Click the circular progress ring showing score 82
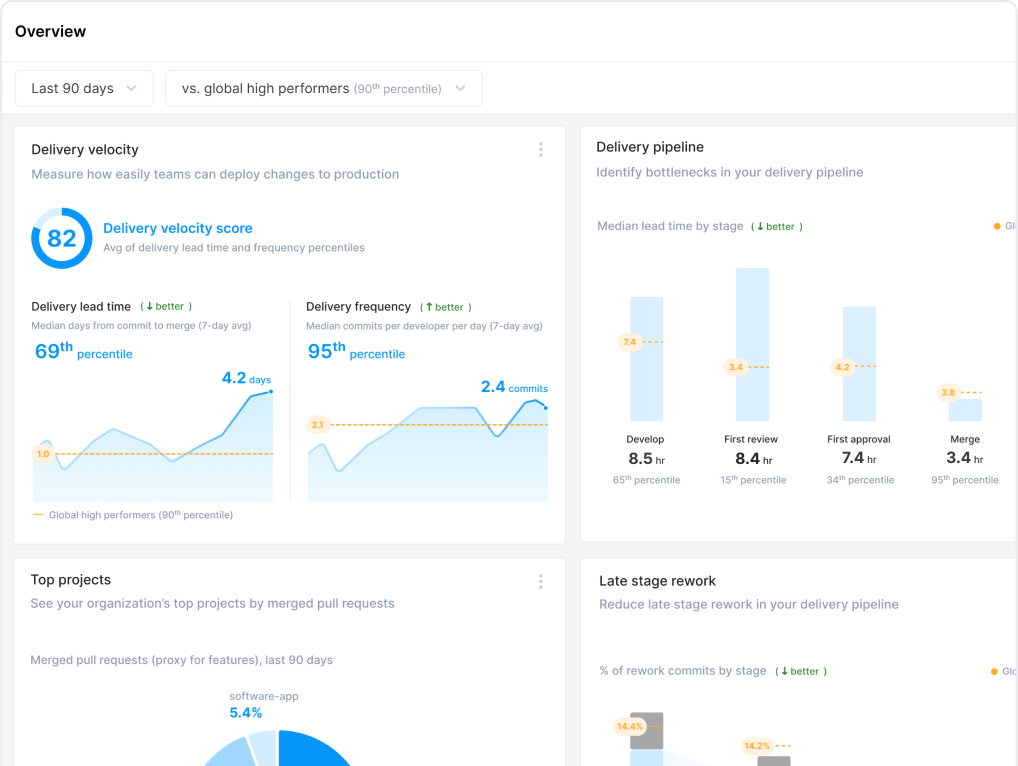Image resolution: width=1018 pixels, height=766 pixels. (x=61, y=238)
